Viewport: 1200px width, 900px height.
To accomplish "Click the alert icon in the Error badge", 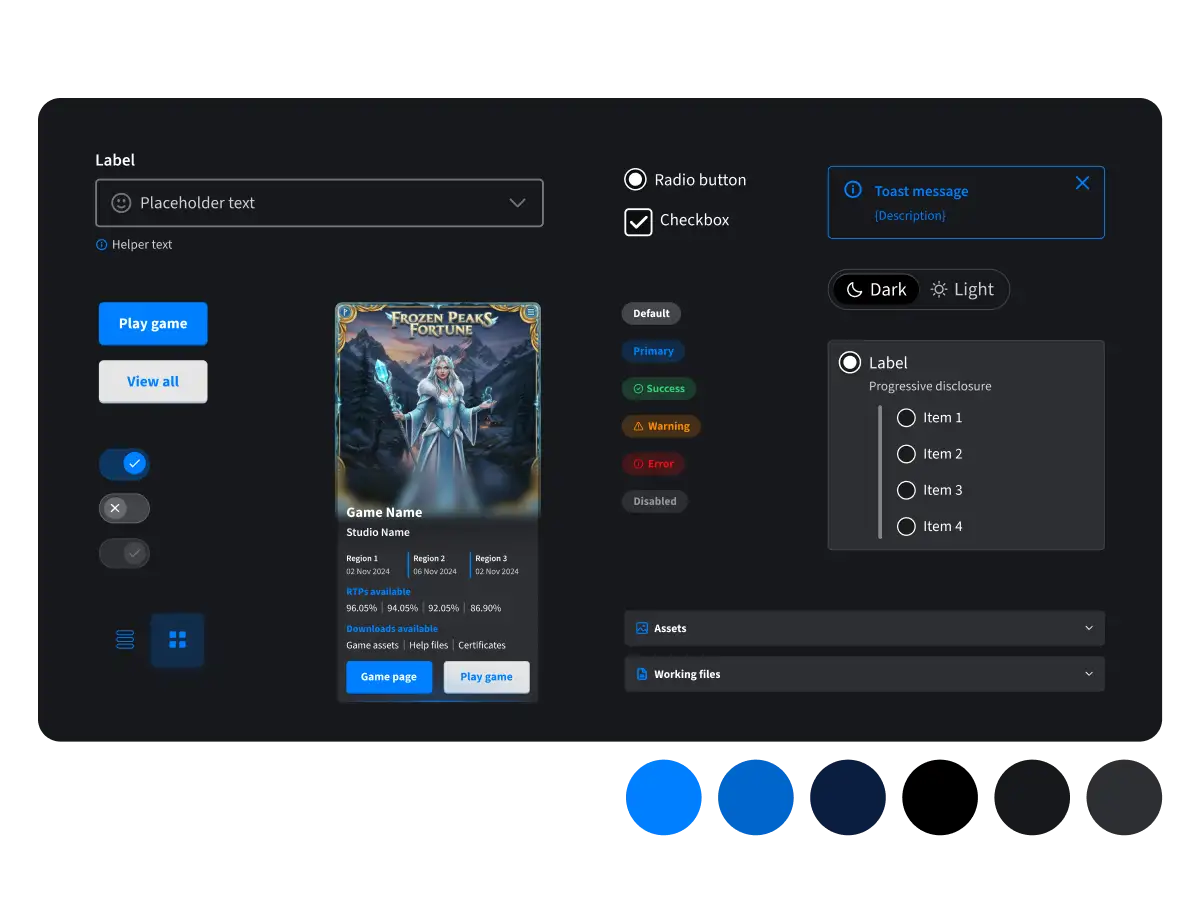I will coord(638,464).
